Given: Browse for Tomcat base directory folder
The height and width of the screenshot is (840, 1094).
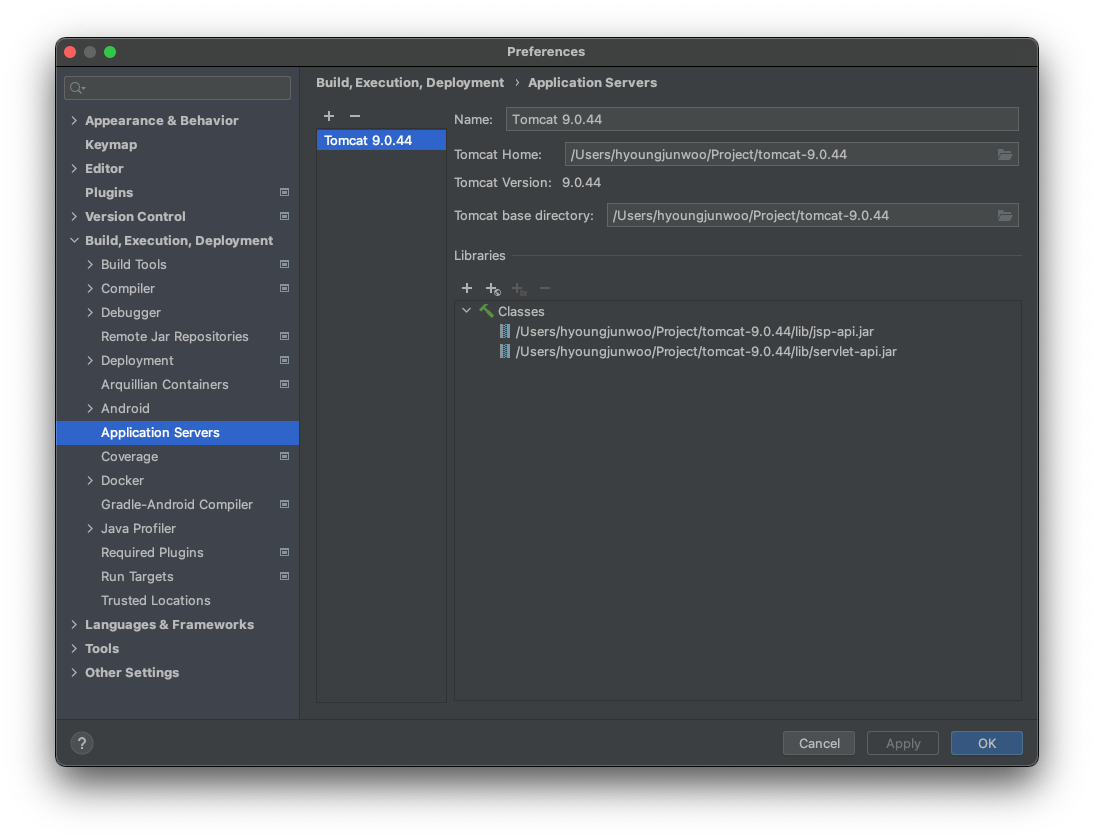Looking at the screenshot, I should coord(1005,216).
